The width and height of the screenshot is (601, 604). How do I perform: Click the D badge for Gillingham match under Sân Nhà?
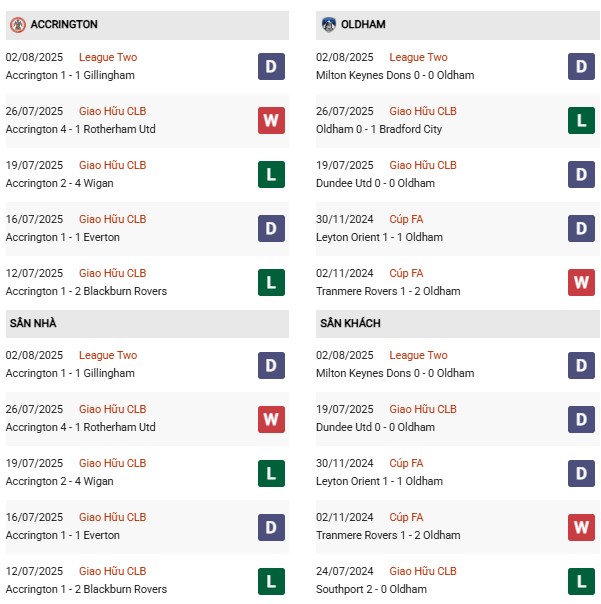271,364
